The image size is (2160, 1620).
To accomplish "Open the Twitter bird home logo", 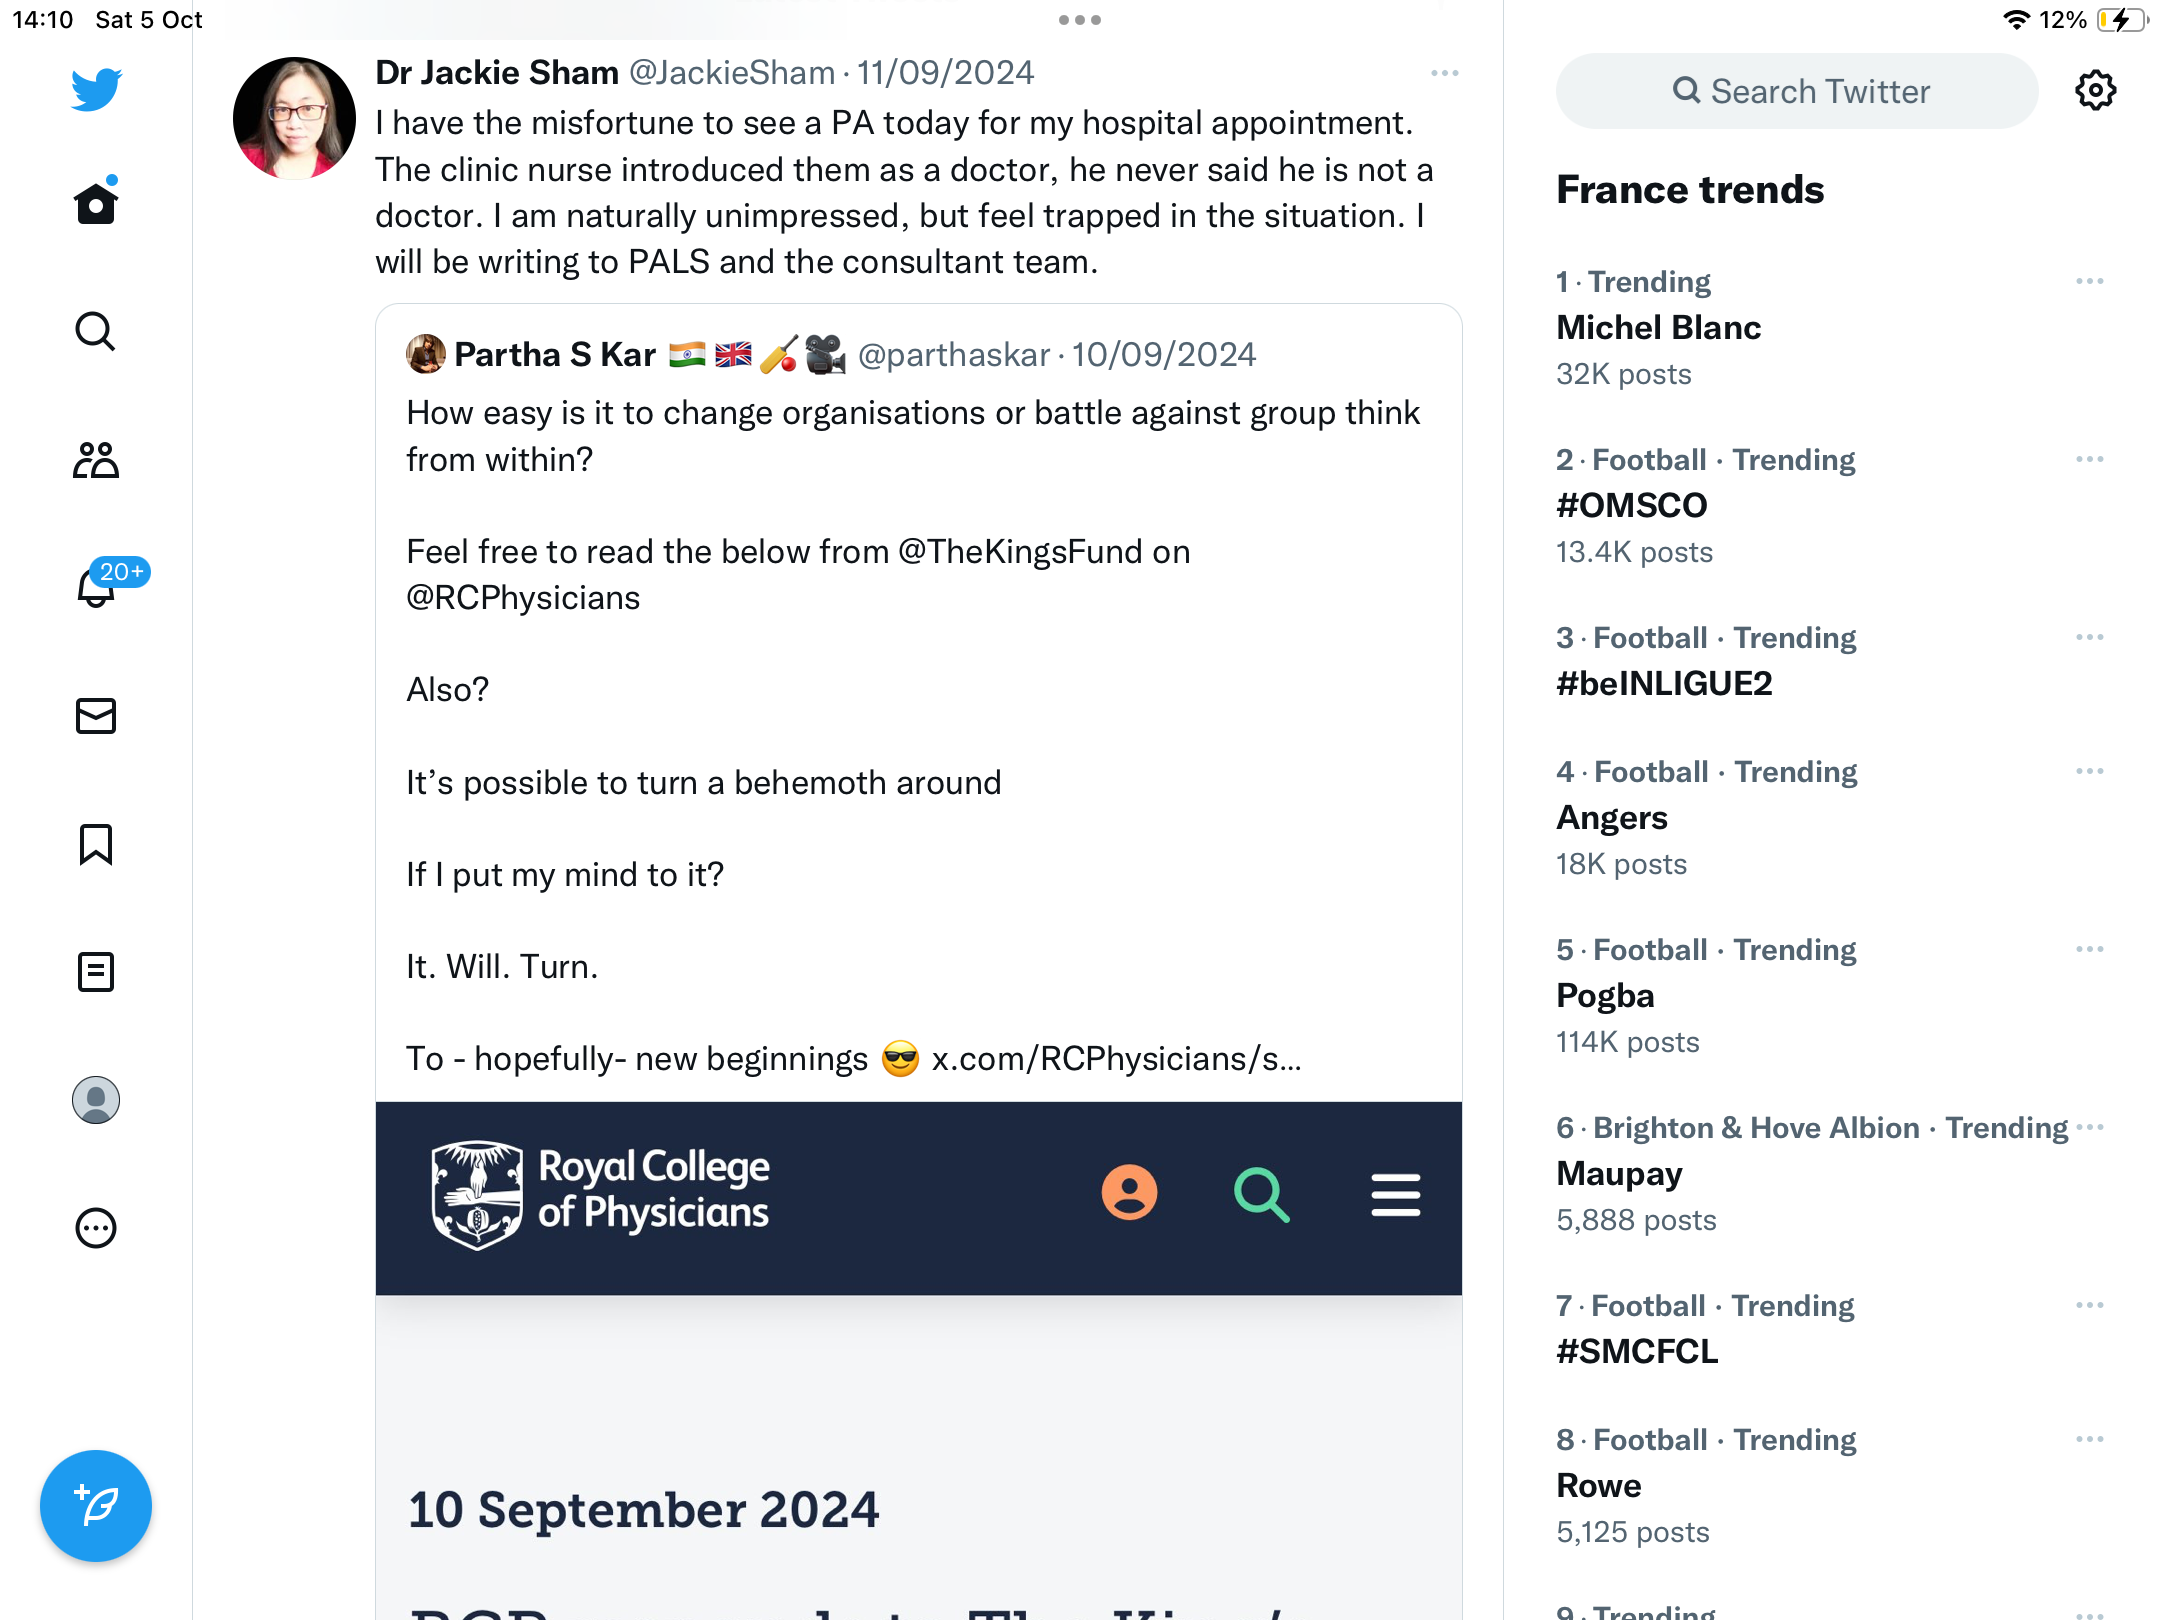I will pos(96,89).
